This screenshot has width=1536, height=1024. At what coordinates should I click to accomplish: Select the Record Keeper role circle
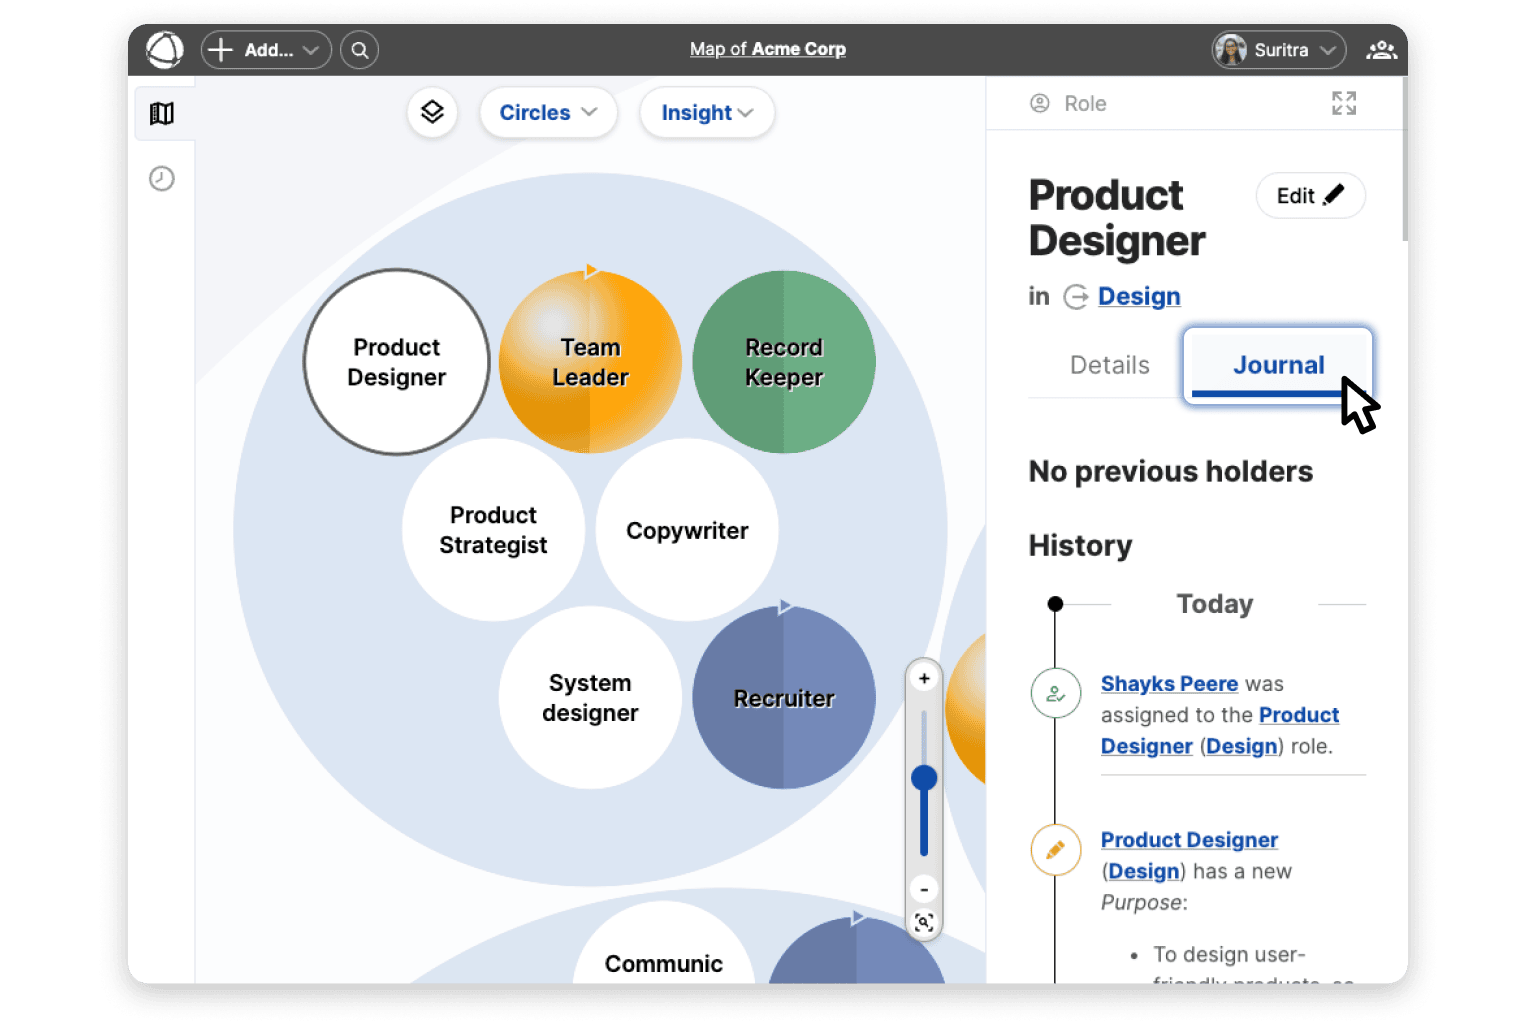point(784,362)
